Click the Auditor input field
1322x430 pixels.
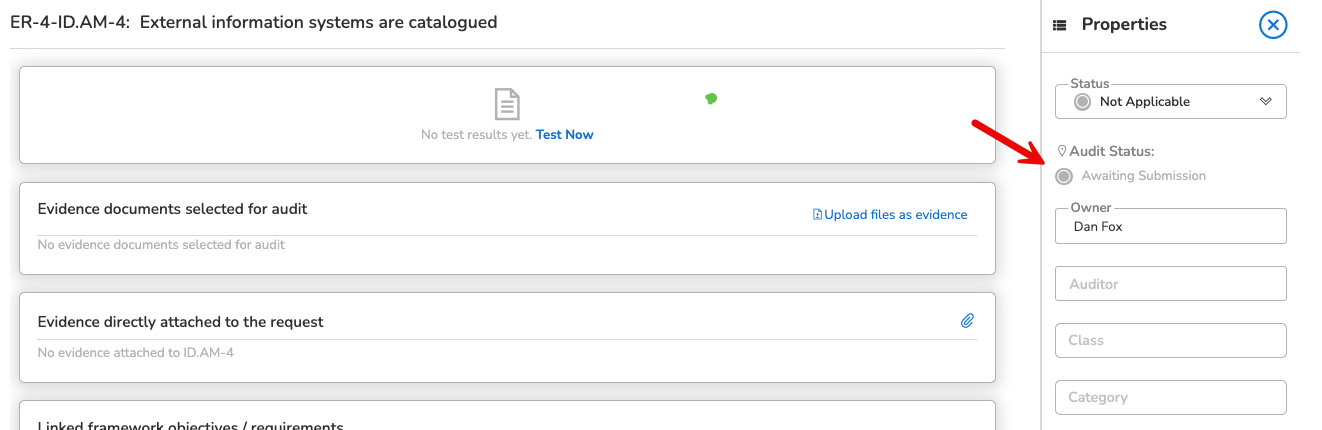(1171, 284)
